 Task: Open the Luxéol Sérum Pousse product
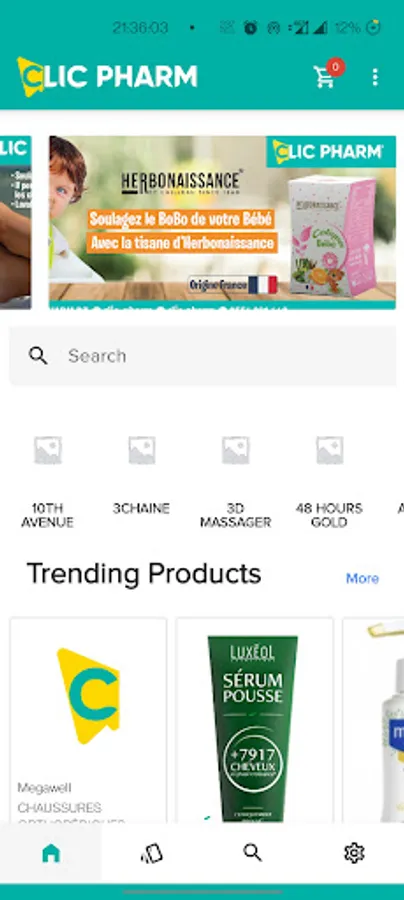(254, 721)
